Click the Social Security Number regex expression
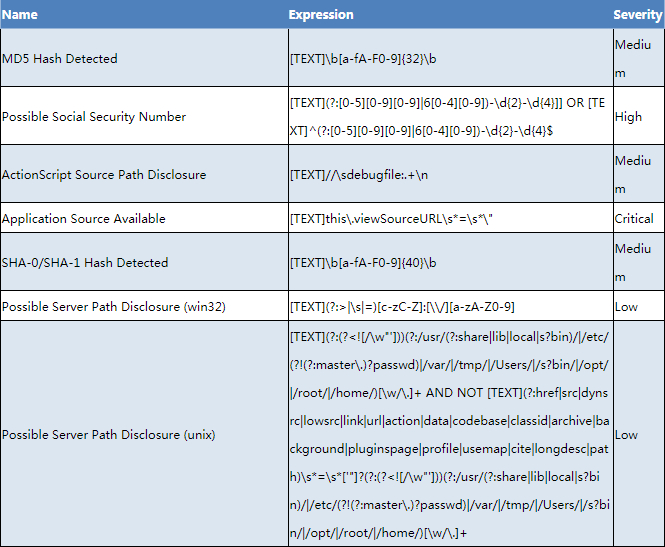This screenshot has width=665, height=547. coord(447,117)
